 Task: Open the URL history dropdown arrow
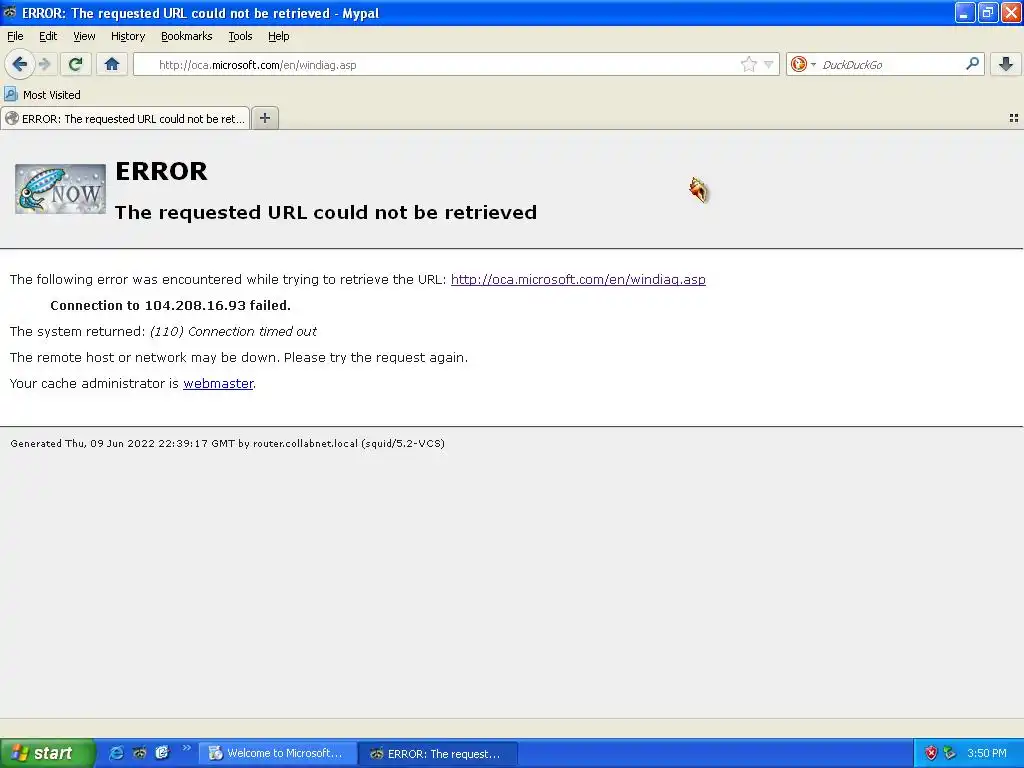(x=768, y=64)
